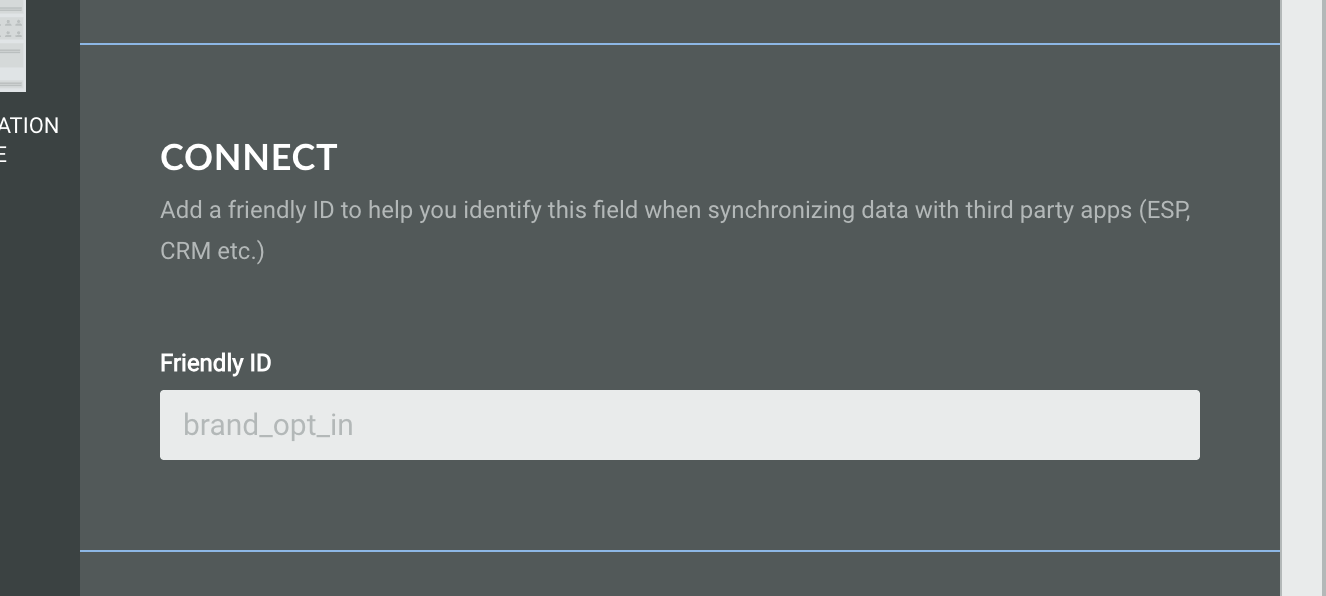Click the panel section below the bottom divider

[680, 575]
